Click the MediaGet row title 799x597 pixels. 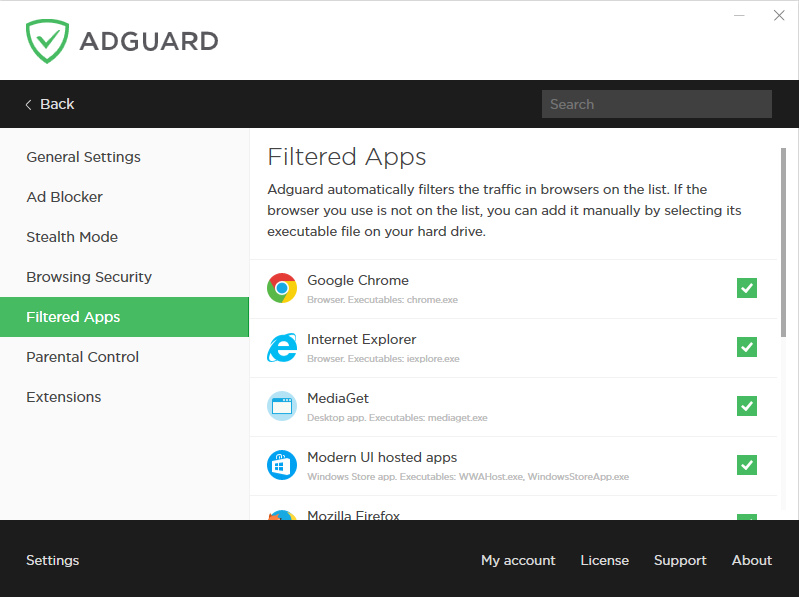click(x=338, y=398)
